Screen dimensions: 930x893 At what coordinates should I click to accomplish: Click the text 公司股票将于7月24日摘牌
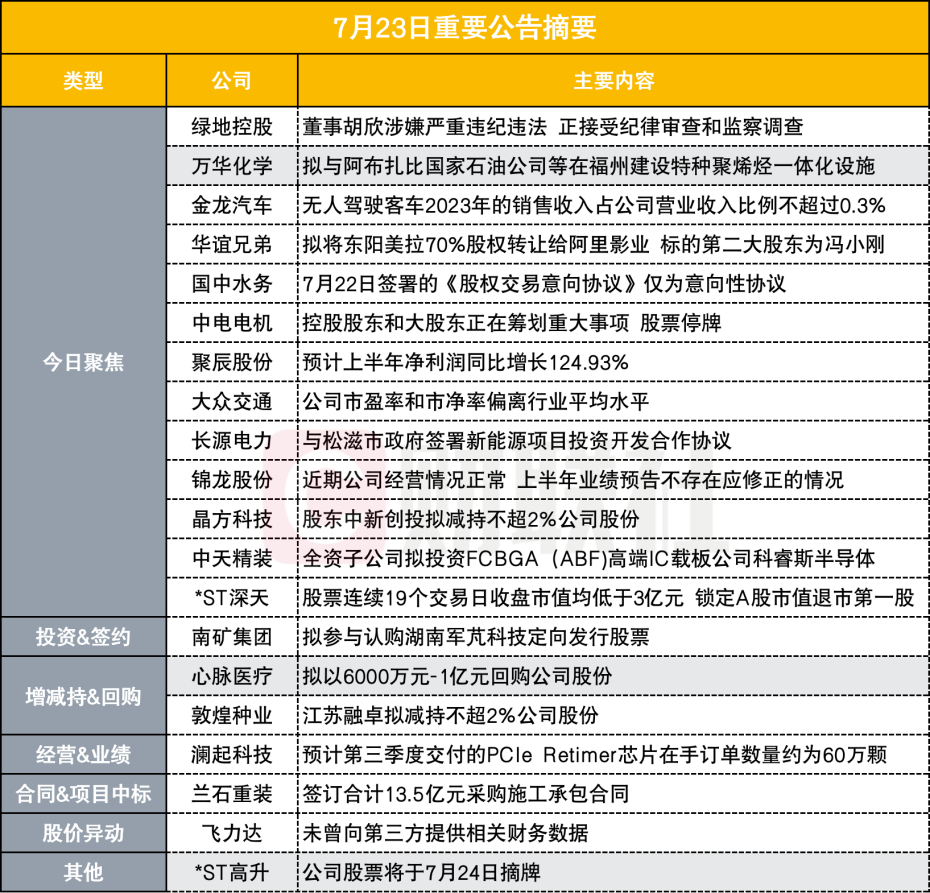(x=422, y=872)
